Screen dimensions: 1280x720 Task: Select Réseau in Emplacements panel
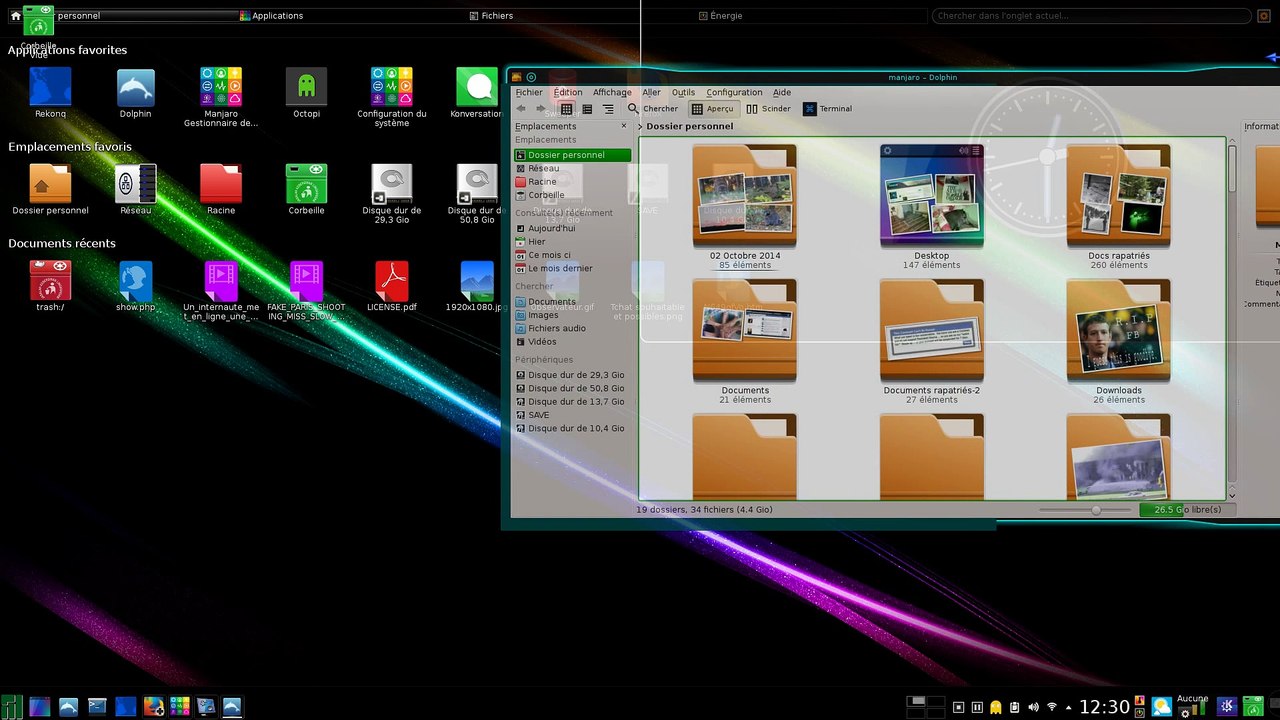tap(573, 168)
